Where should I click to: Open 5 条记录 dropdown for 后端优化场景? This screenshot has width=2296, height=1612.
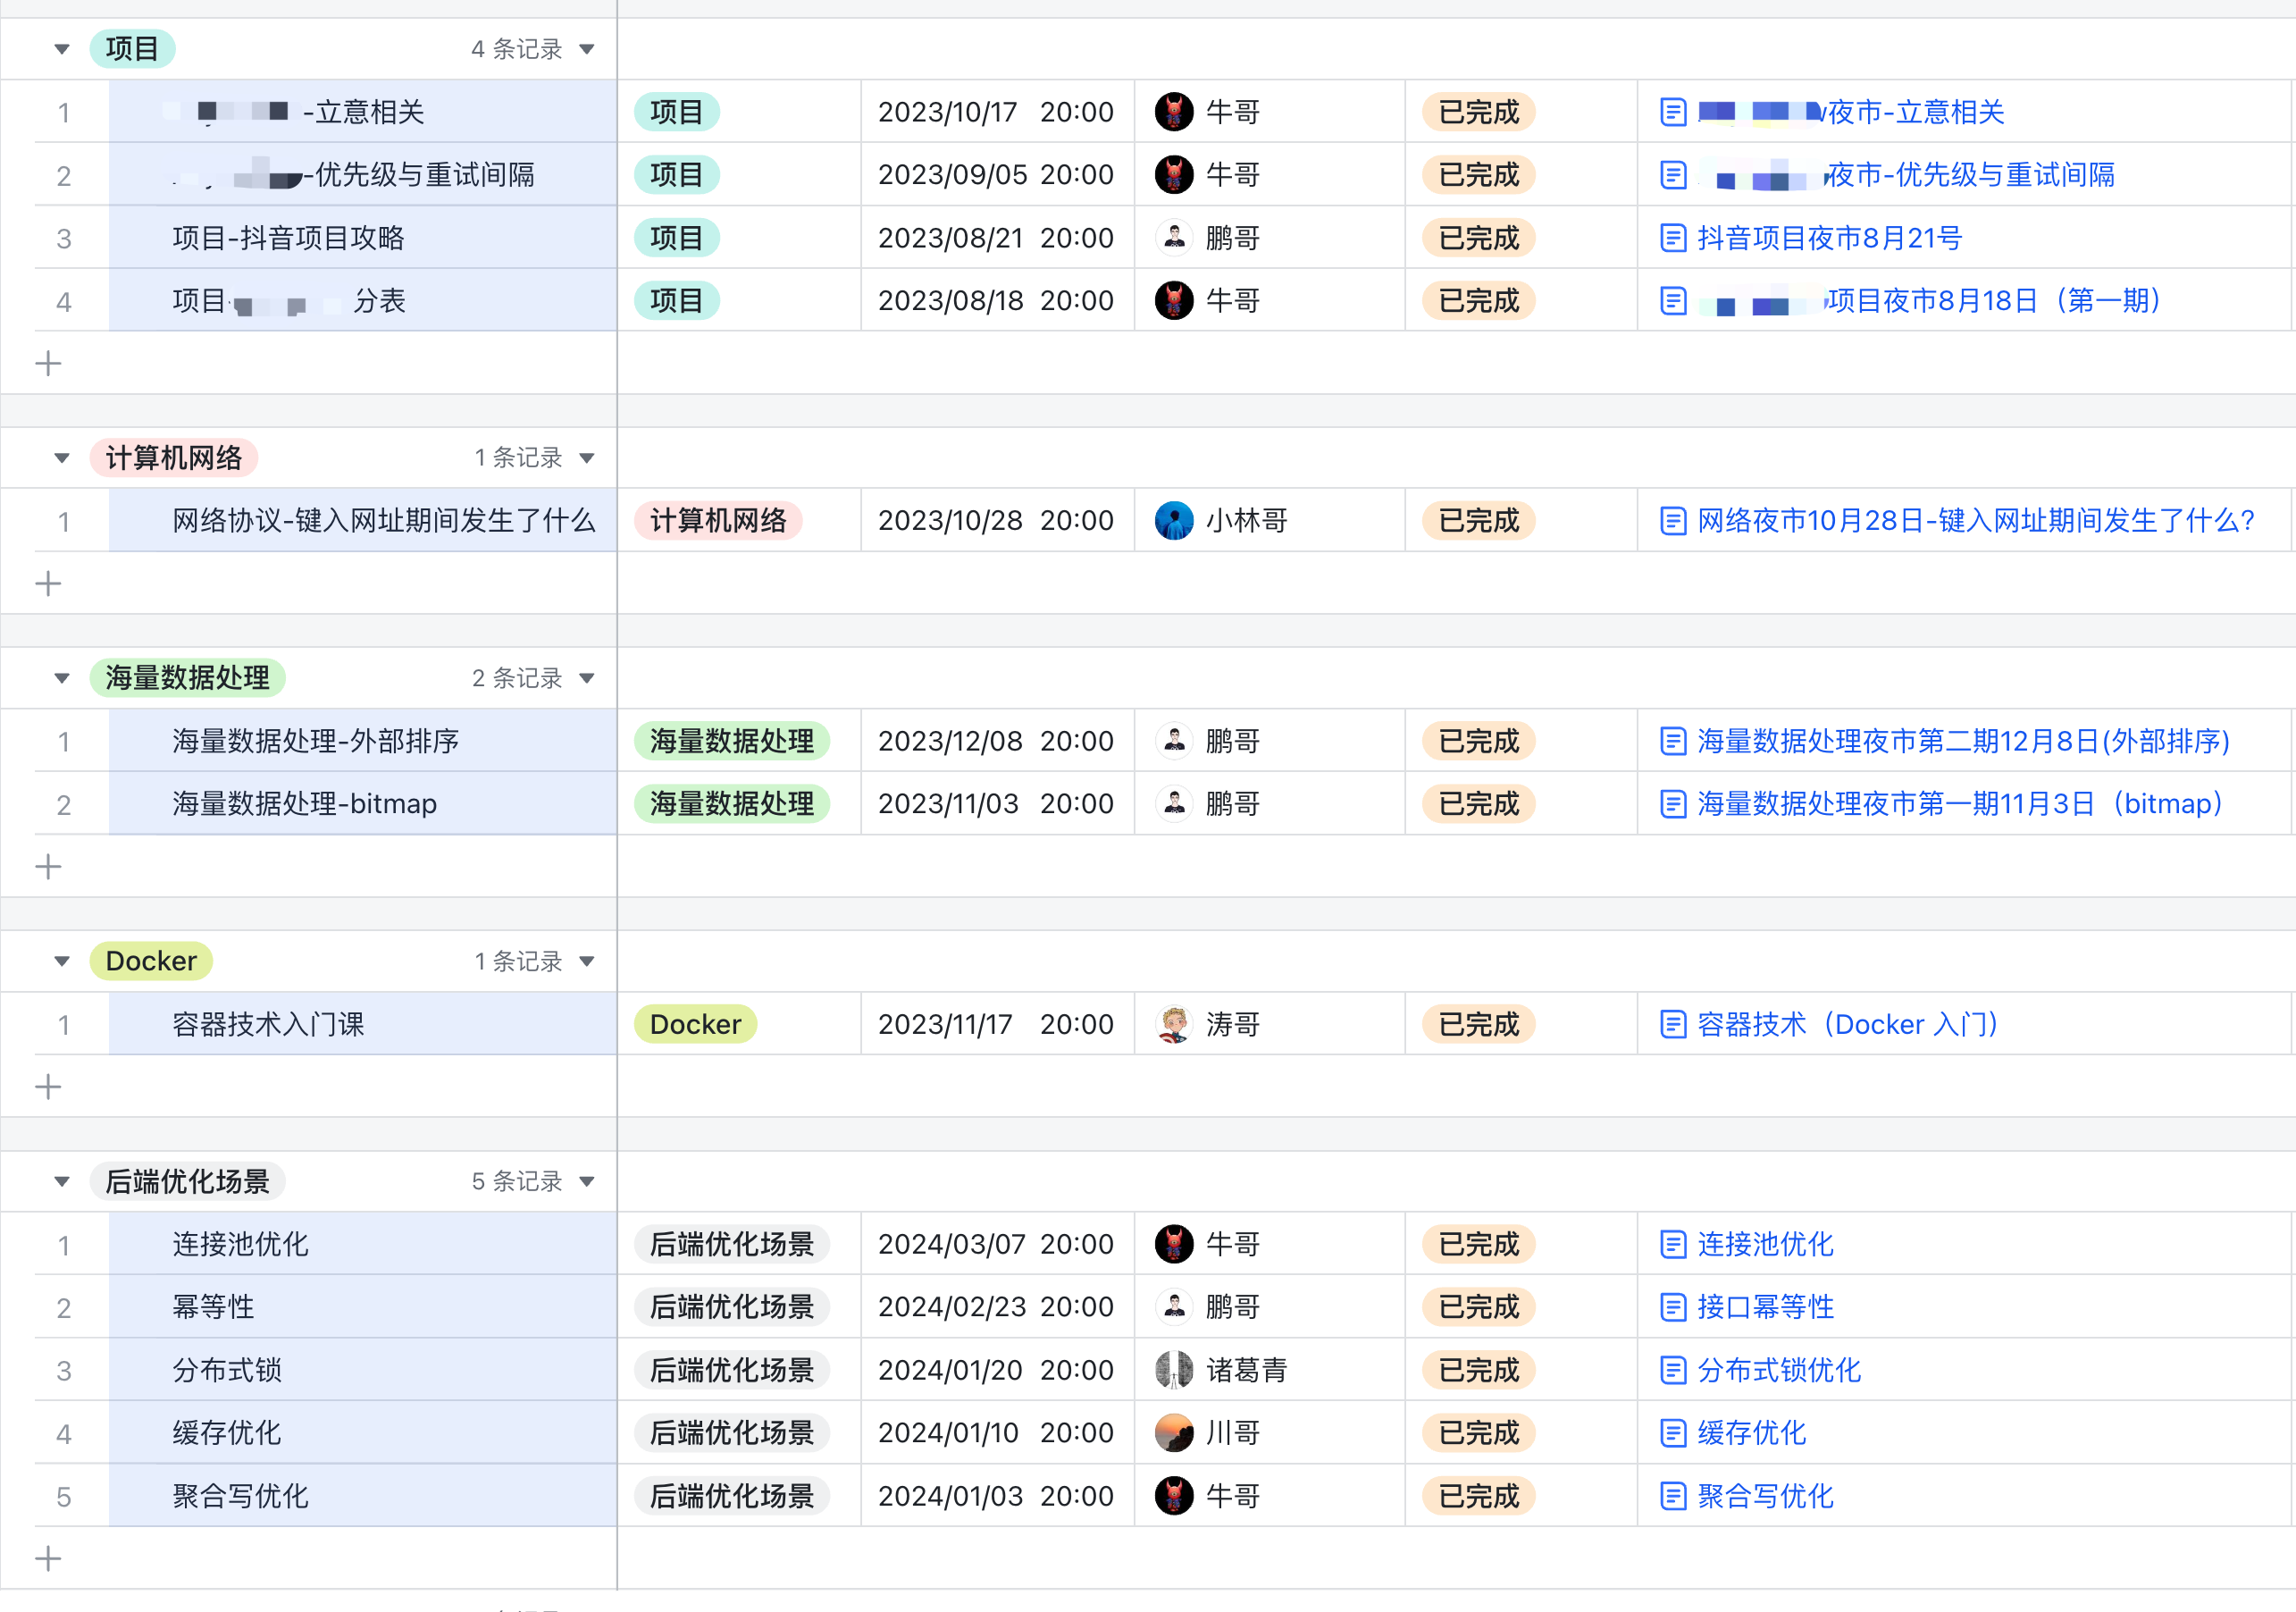[587, 1182]
